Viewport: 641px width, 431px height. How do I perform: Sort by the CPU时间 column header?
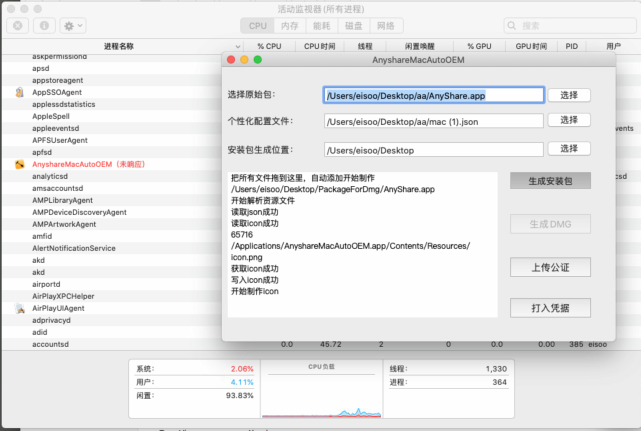point(320,46)
